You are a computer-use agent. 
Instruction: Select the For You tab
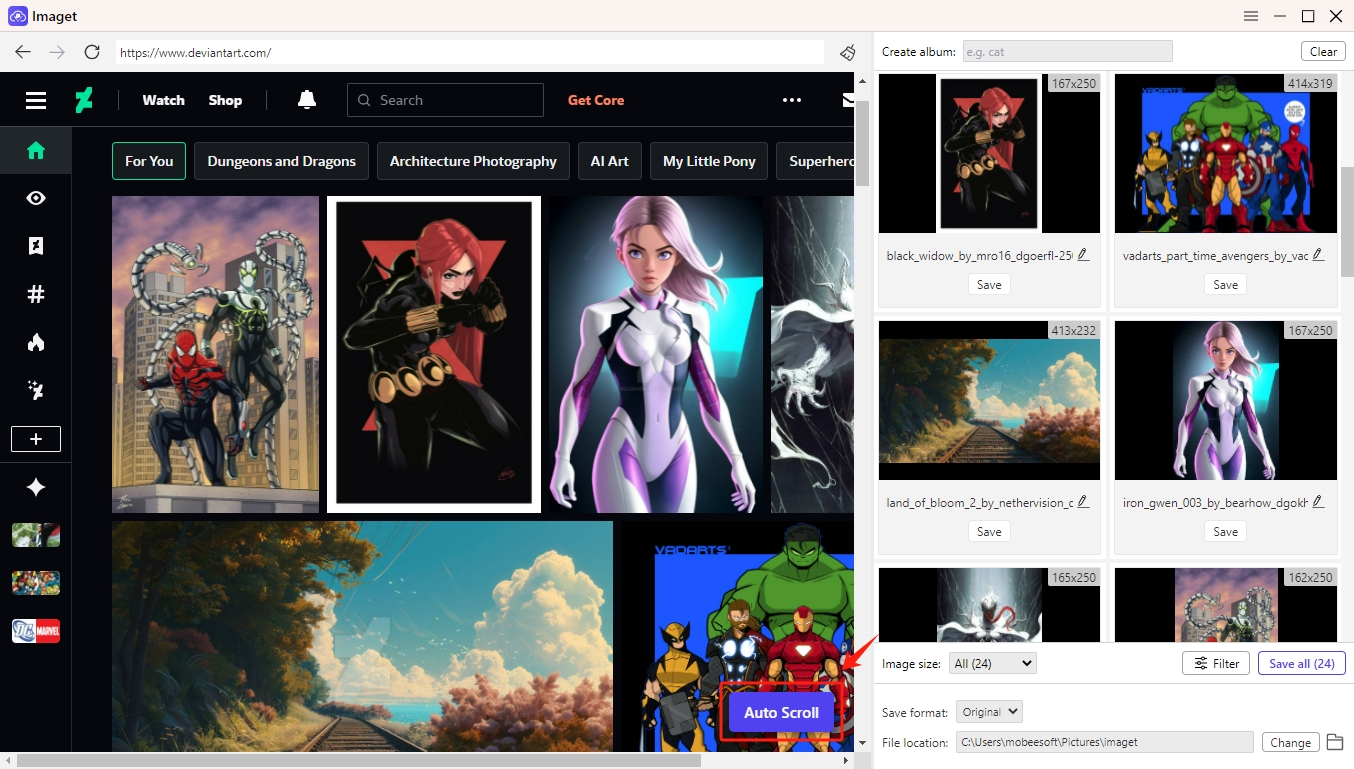tap(149, 161)
